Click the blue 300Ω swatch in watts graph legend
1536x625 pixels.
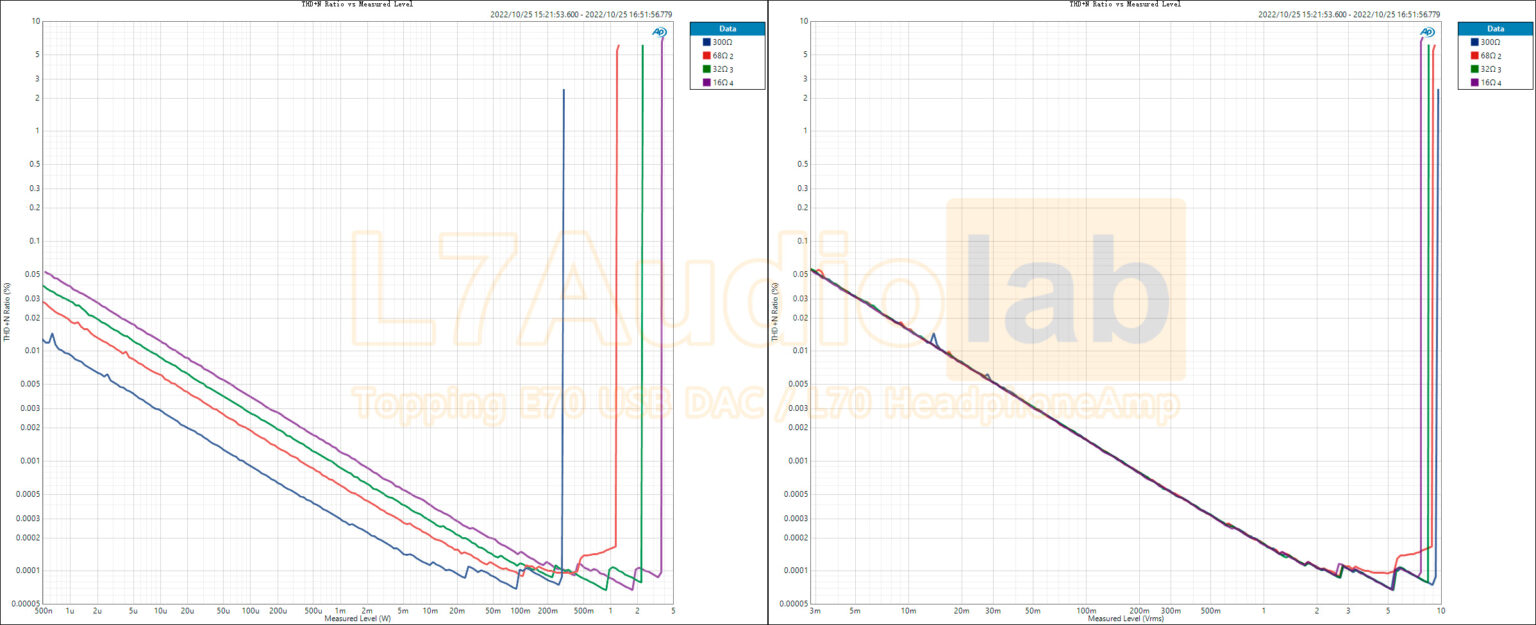tap(707, 42)
